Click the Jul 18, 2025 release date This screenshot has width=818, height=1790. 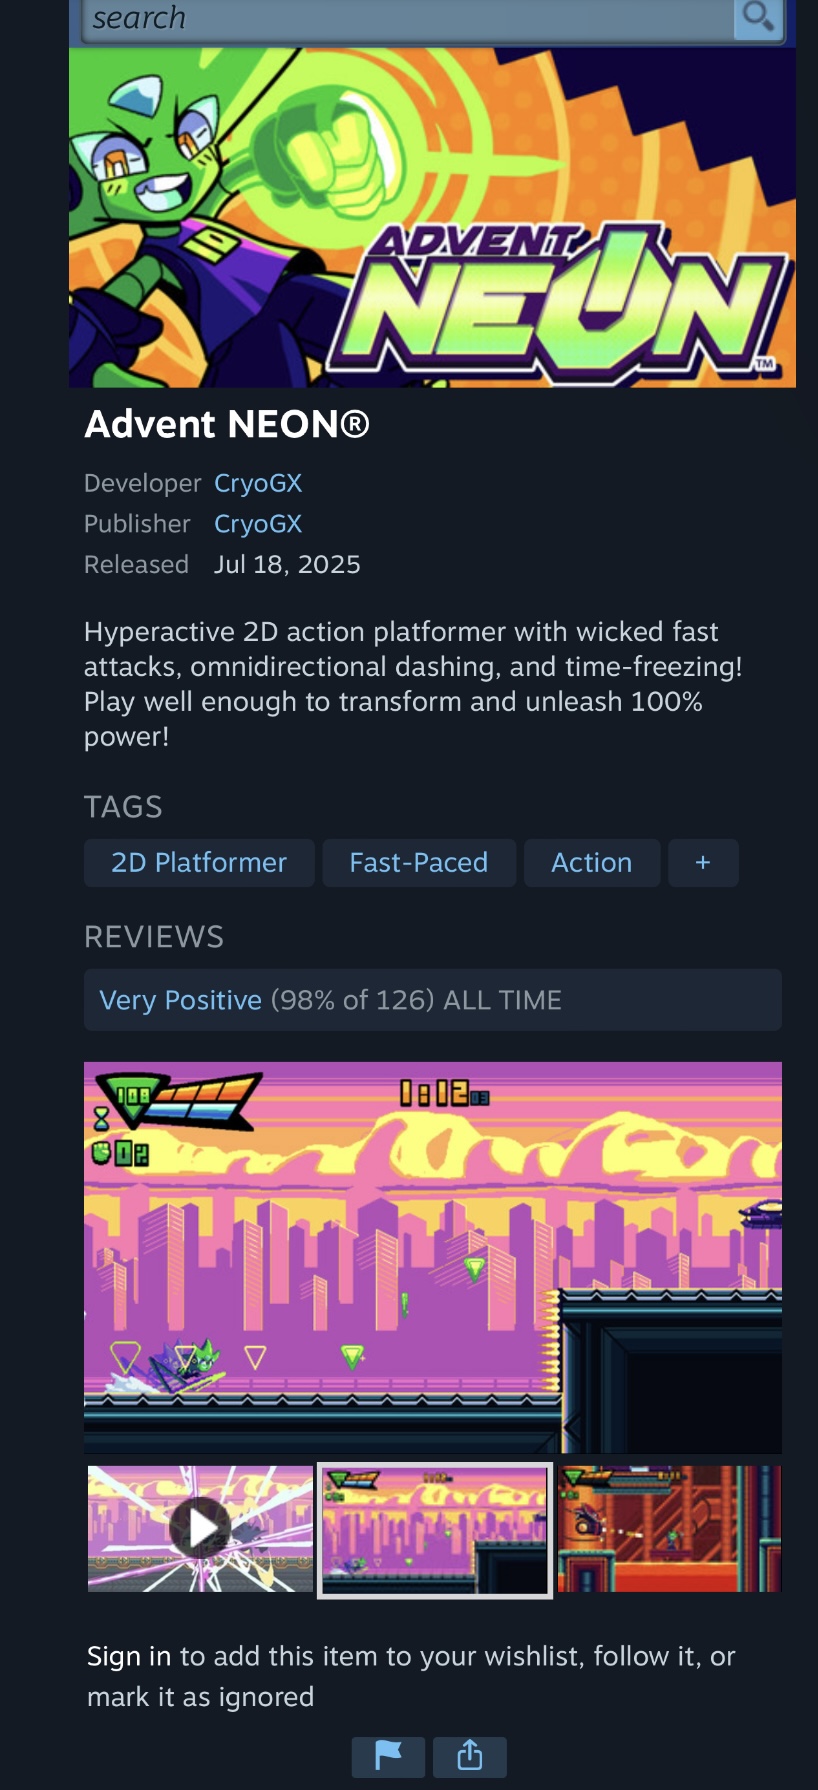coord(287,565)
